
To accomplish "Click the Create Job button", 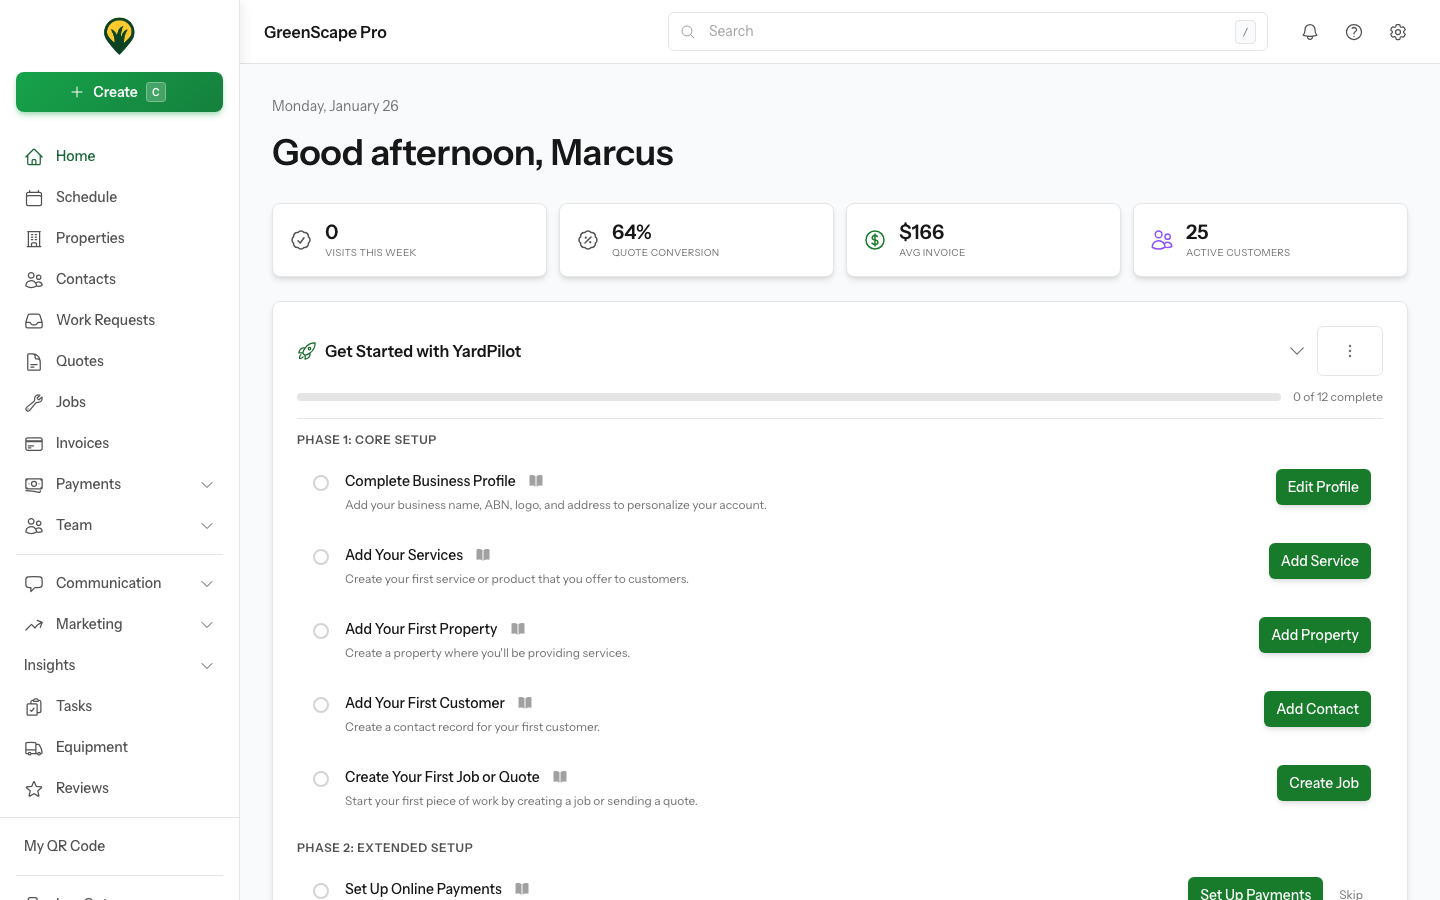I will [x=1323, y=783].
